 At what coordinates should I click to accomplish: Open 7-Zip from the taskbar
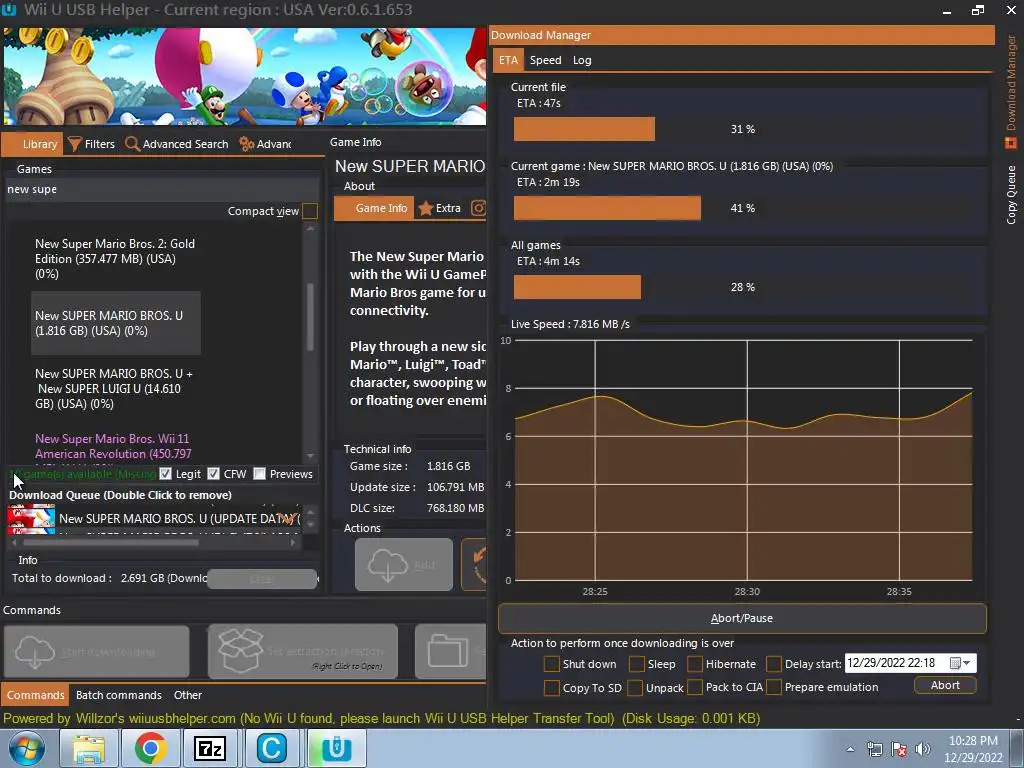point(210,748)
